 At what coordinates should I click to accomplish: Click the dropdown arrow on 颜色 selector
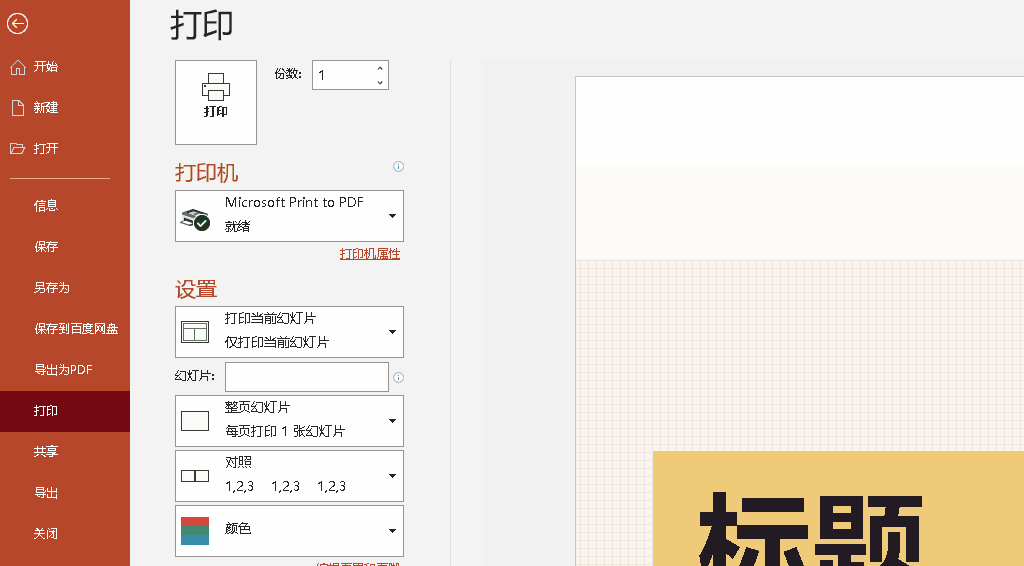(392, 531)
